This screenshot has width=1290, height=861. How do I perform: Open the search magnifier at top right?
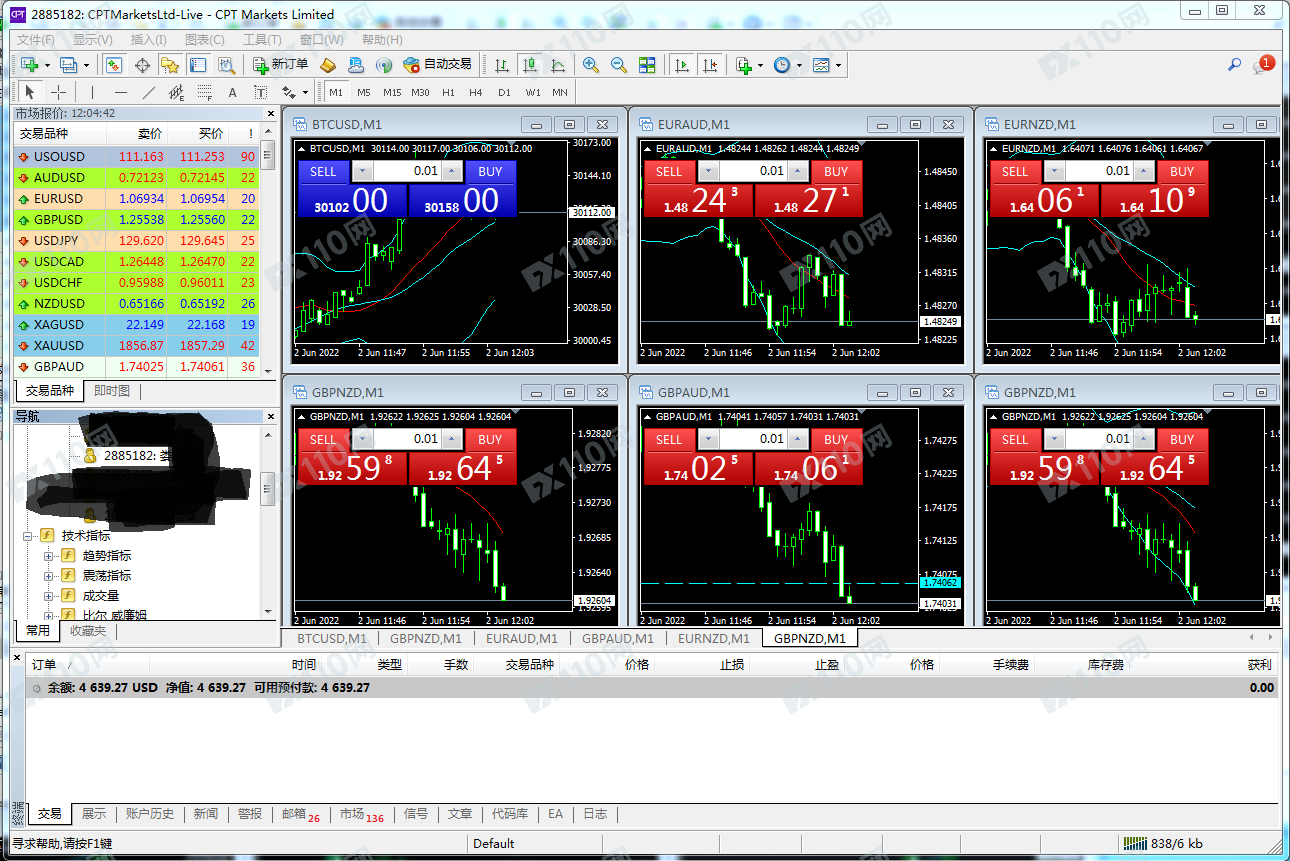pyautogui.click(x=1235, y=65)
